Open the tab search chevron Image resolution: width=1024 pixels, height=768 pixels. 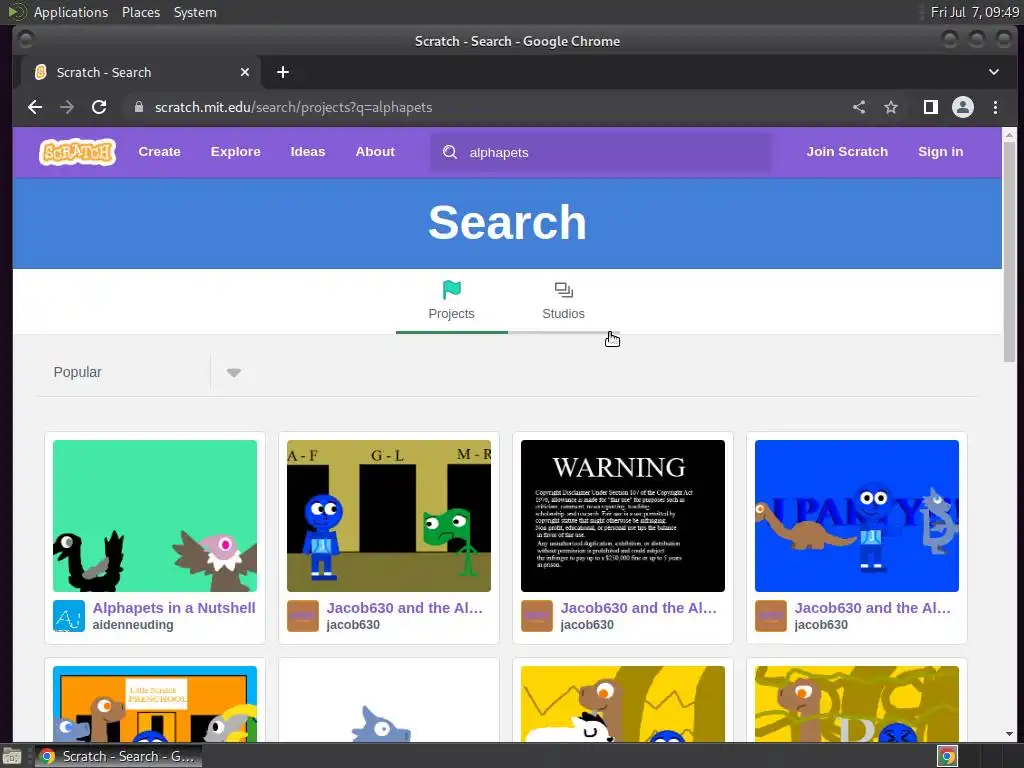[994, 72]
